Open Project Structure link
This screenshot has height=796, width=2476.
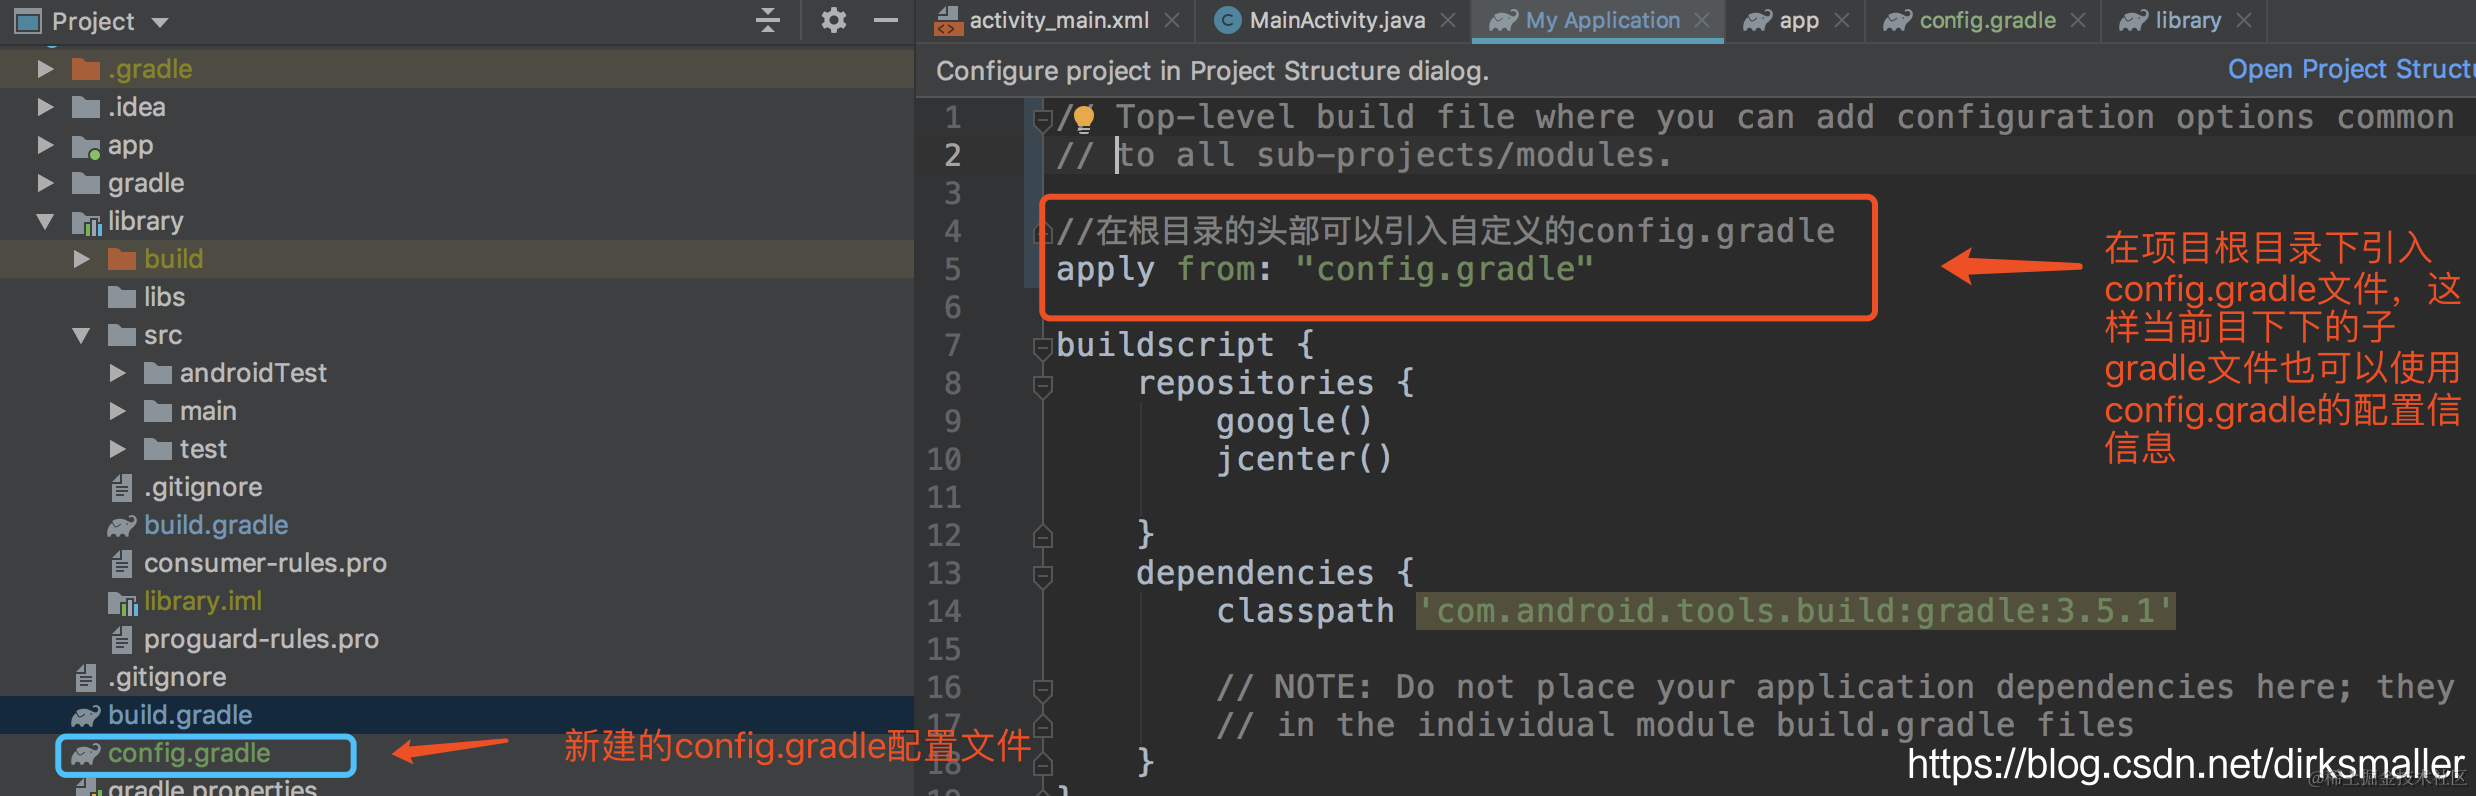point(2350,69)
